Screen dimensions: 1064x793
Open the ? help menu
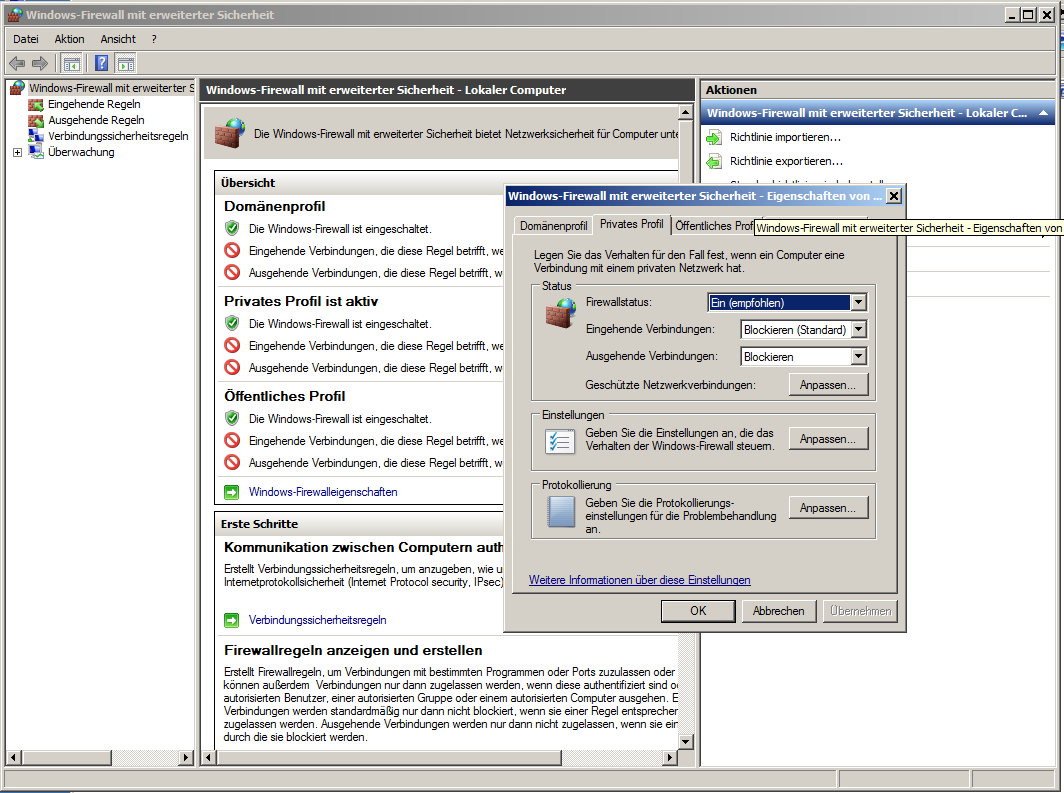[x=154, y=39]
